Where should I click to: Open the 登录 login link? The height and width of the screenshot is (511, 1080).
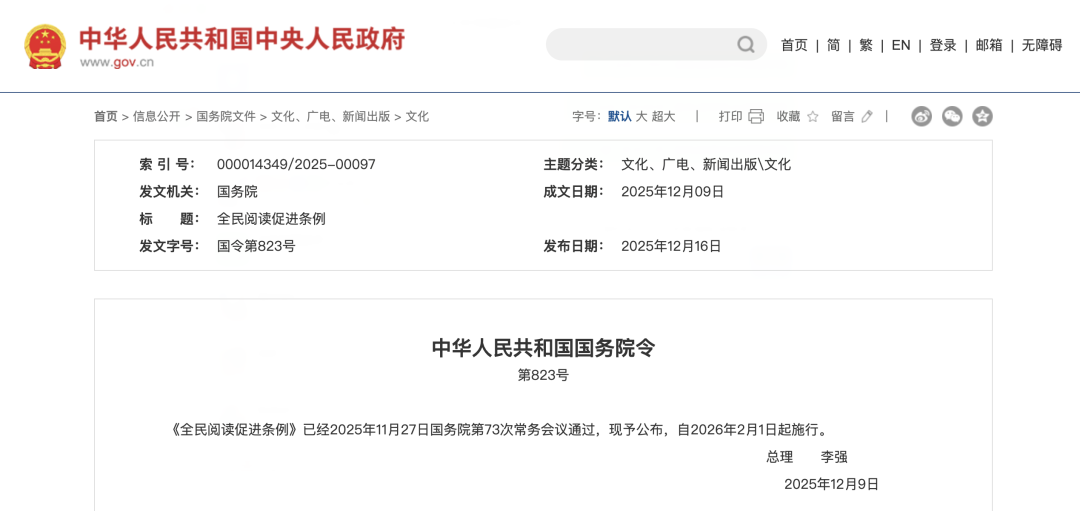click(x=943, y=45)
